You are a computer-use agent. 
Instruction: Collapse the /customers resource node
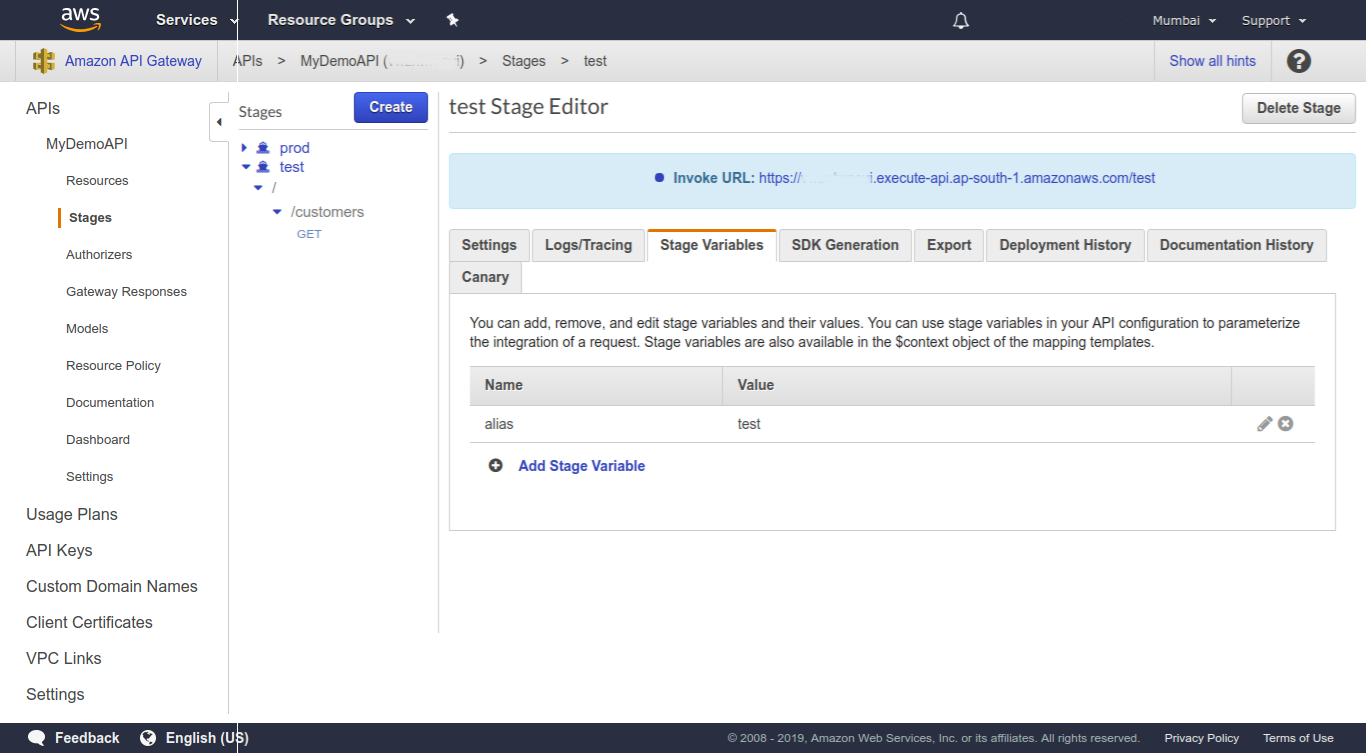(x=277, y=212)
